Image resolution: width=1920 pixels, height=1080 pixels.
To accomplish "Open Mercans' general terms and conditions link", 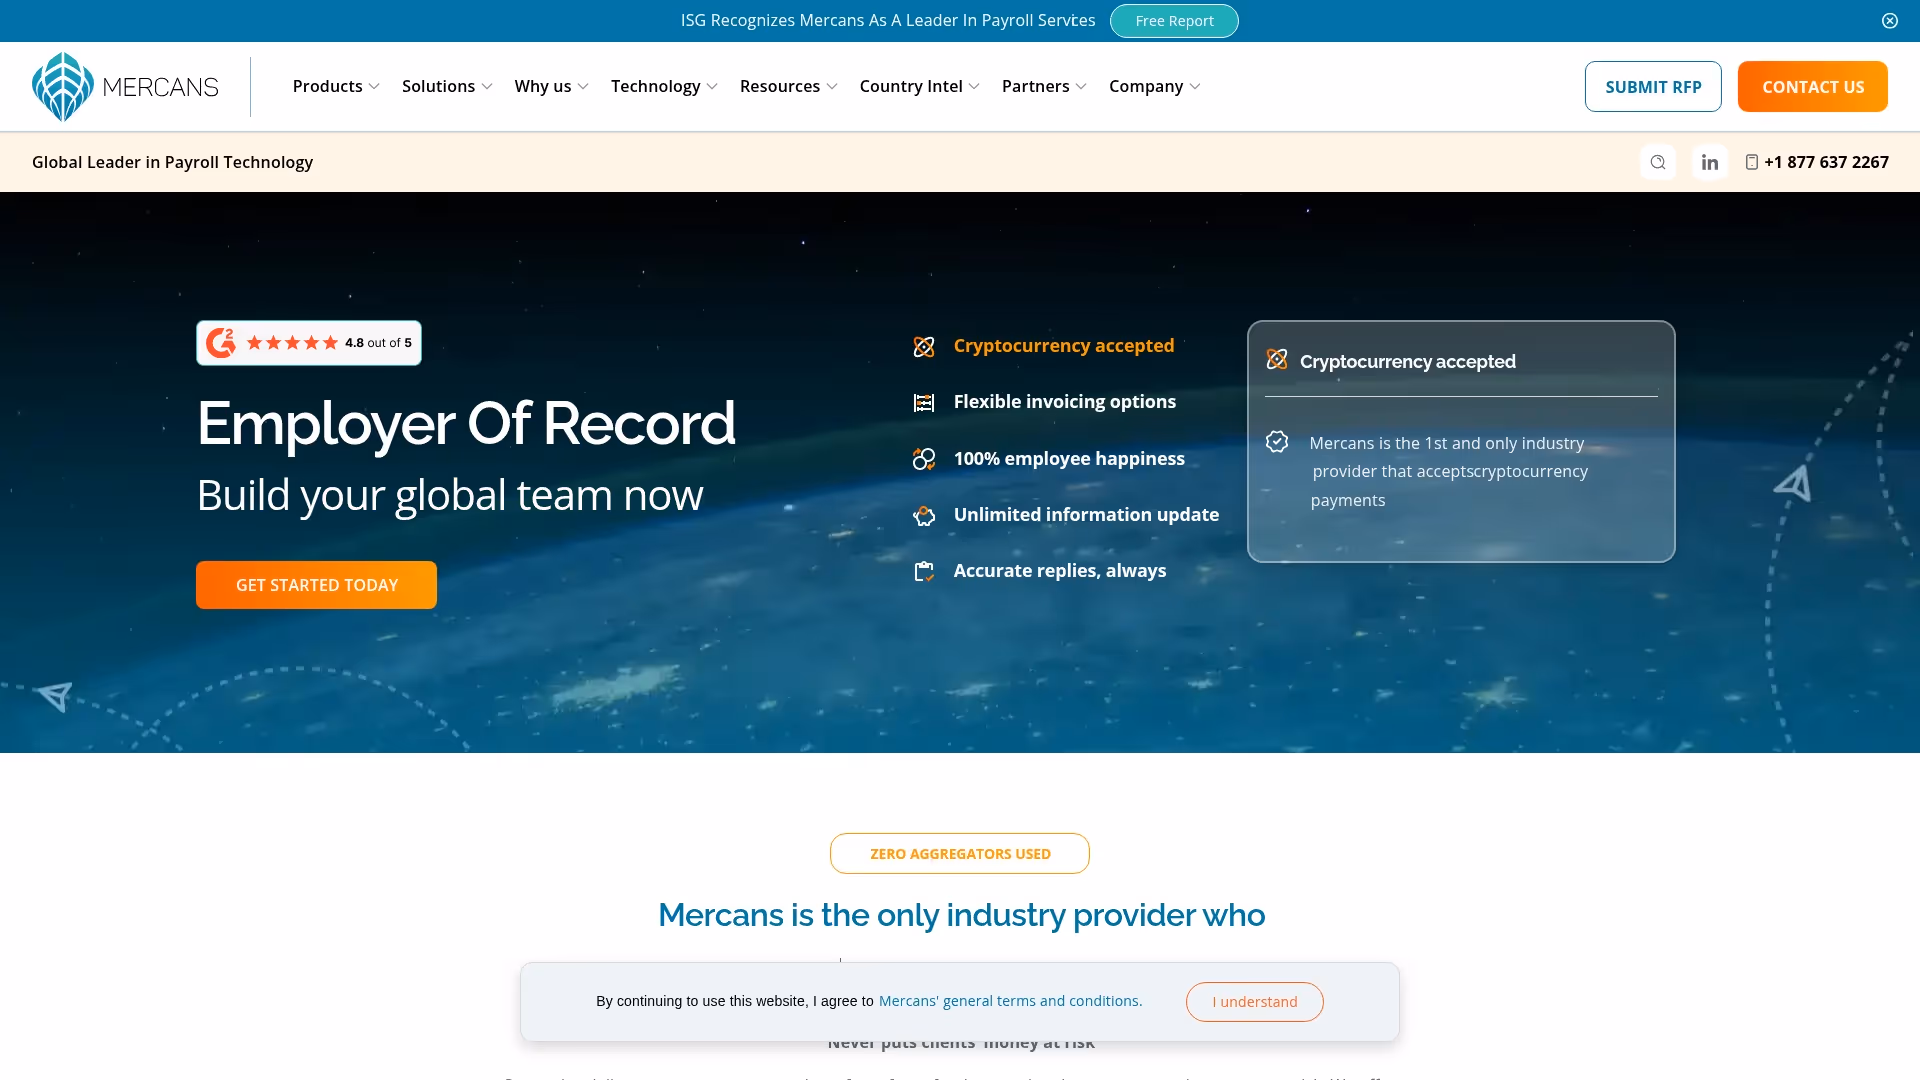I will [1009, 1000].
